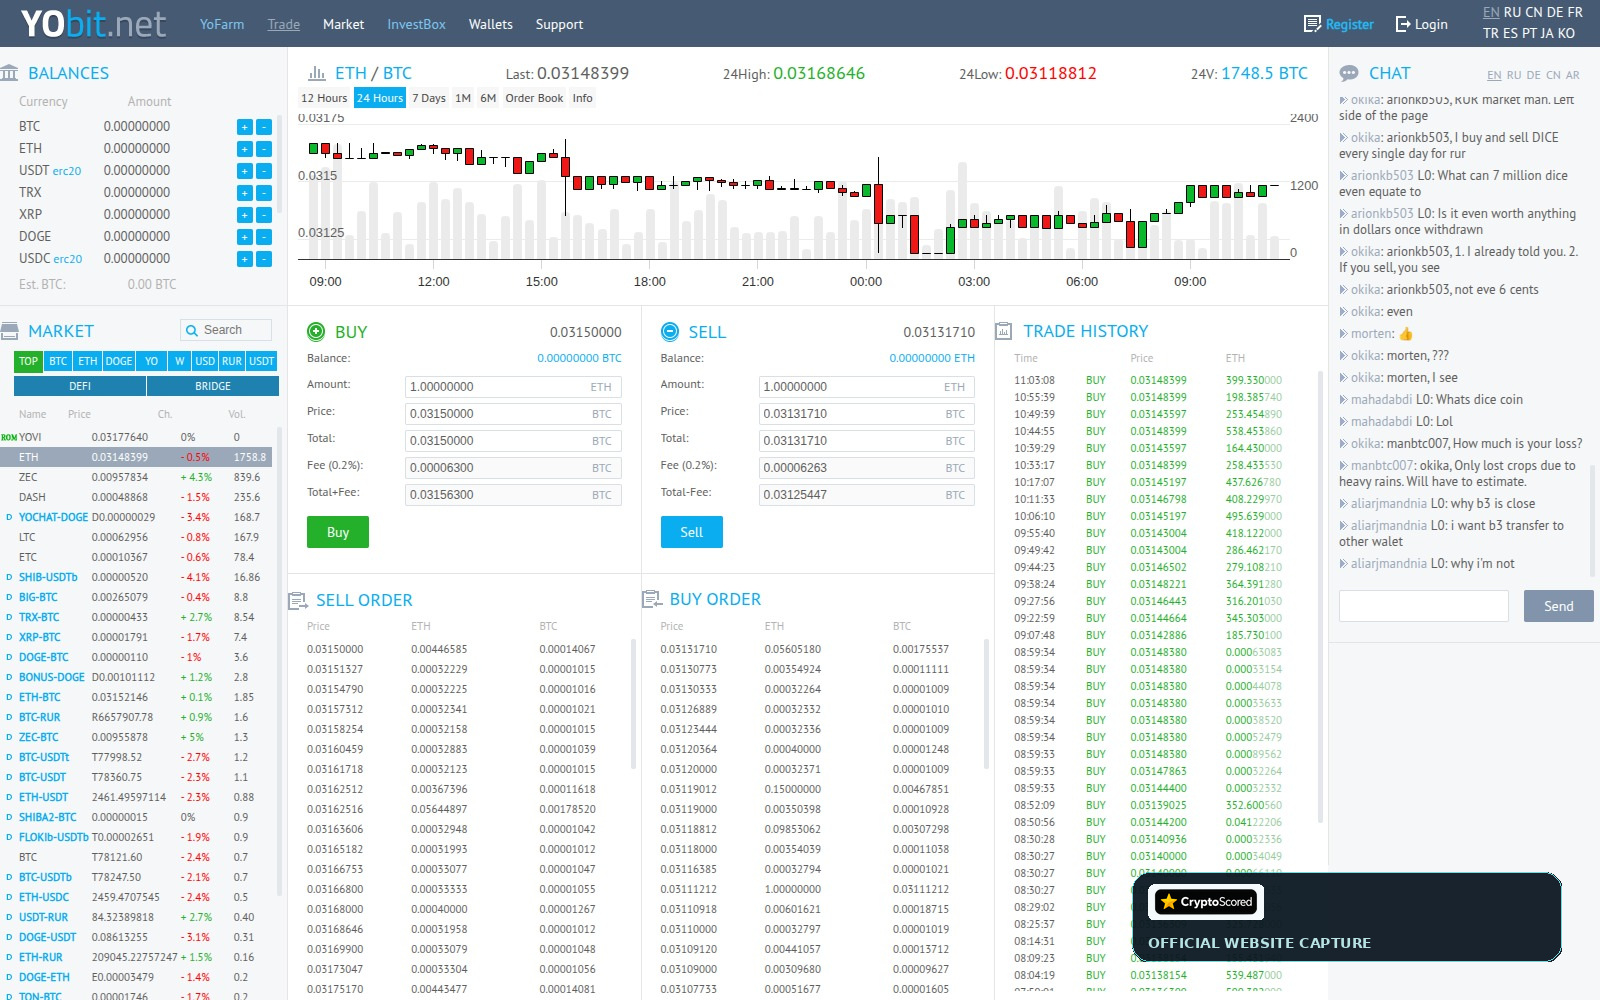1600x1000 pixels.
Task: Open YoFarm in top navigation
Action: [x=222, y=24]
